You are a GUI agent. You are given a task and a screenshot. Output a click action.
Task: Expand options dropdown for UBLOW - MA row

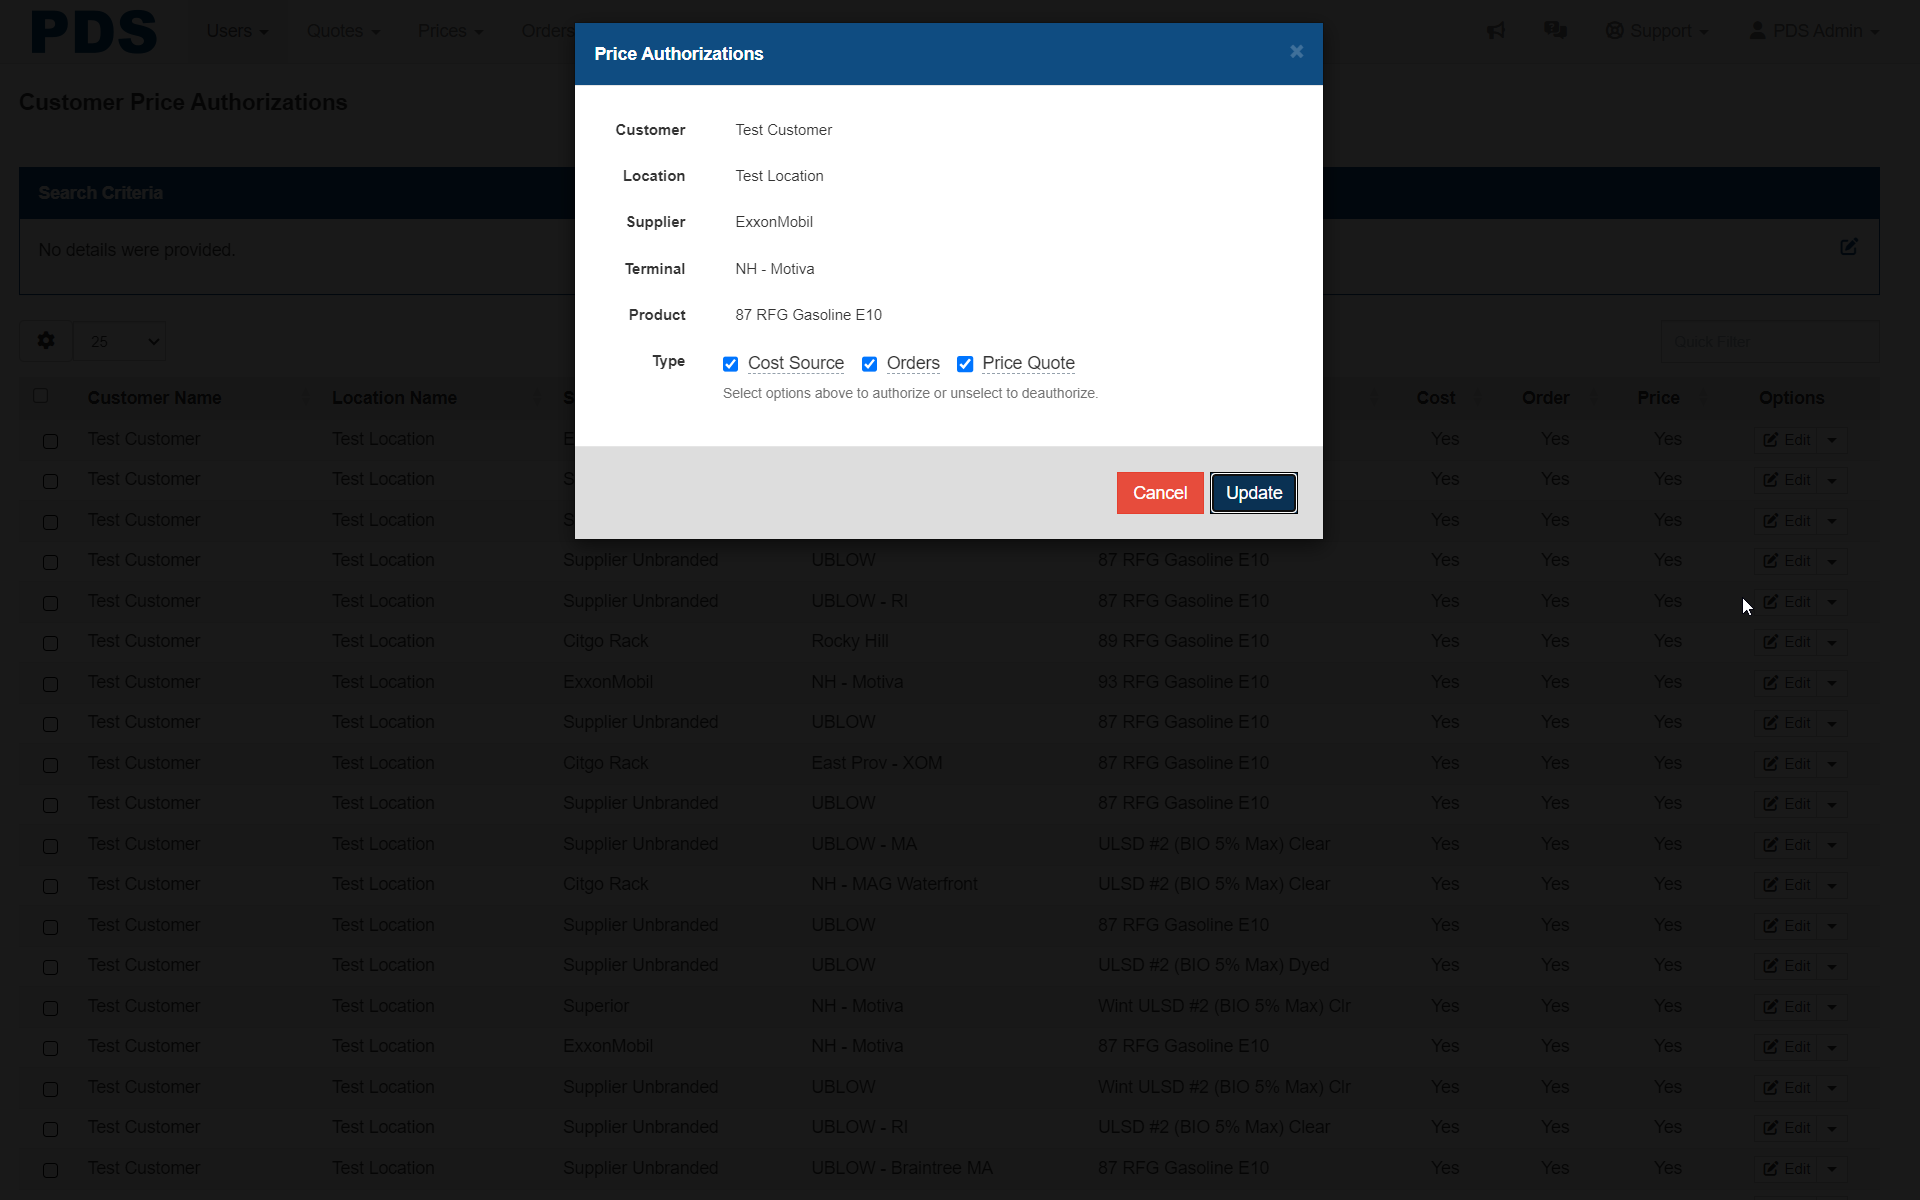[x=1832, y=845]
